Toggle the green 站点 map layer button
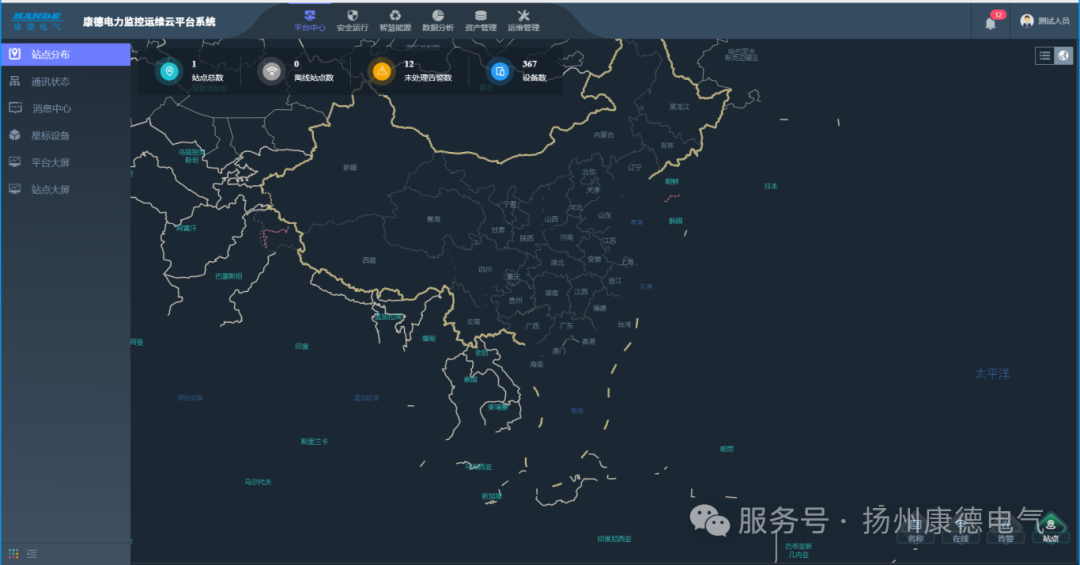Screen dimensions: 1080x565 [1050, 530]
